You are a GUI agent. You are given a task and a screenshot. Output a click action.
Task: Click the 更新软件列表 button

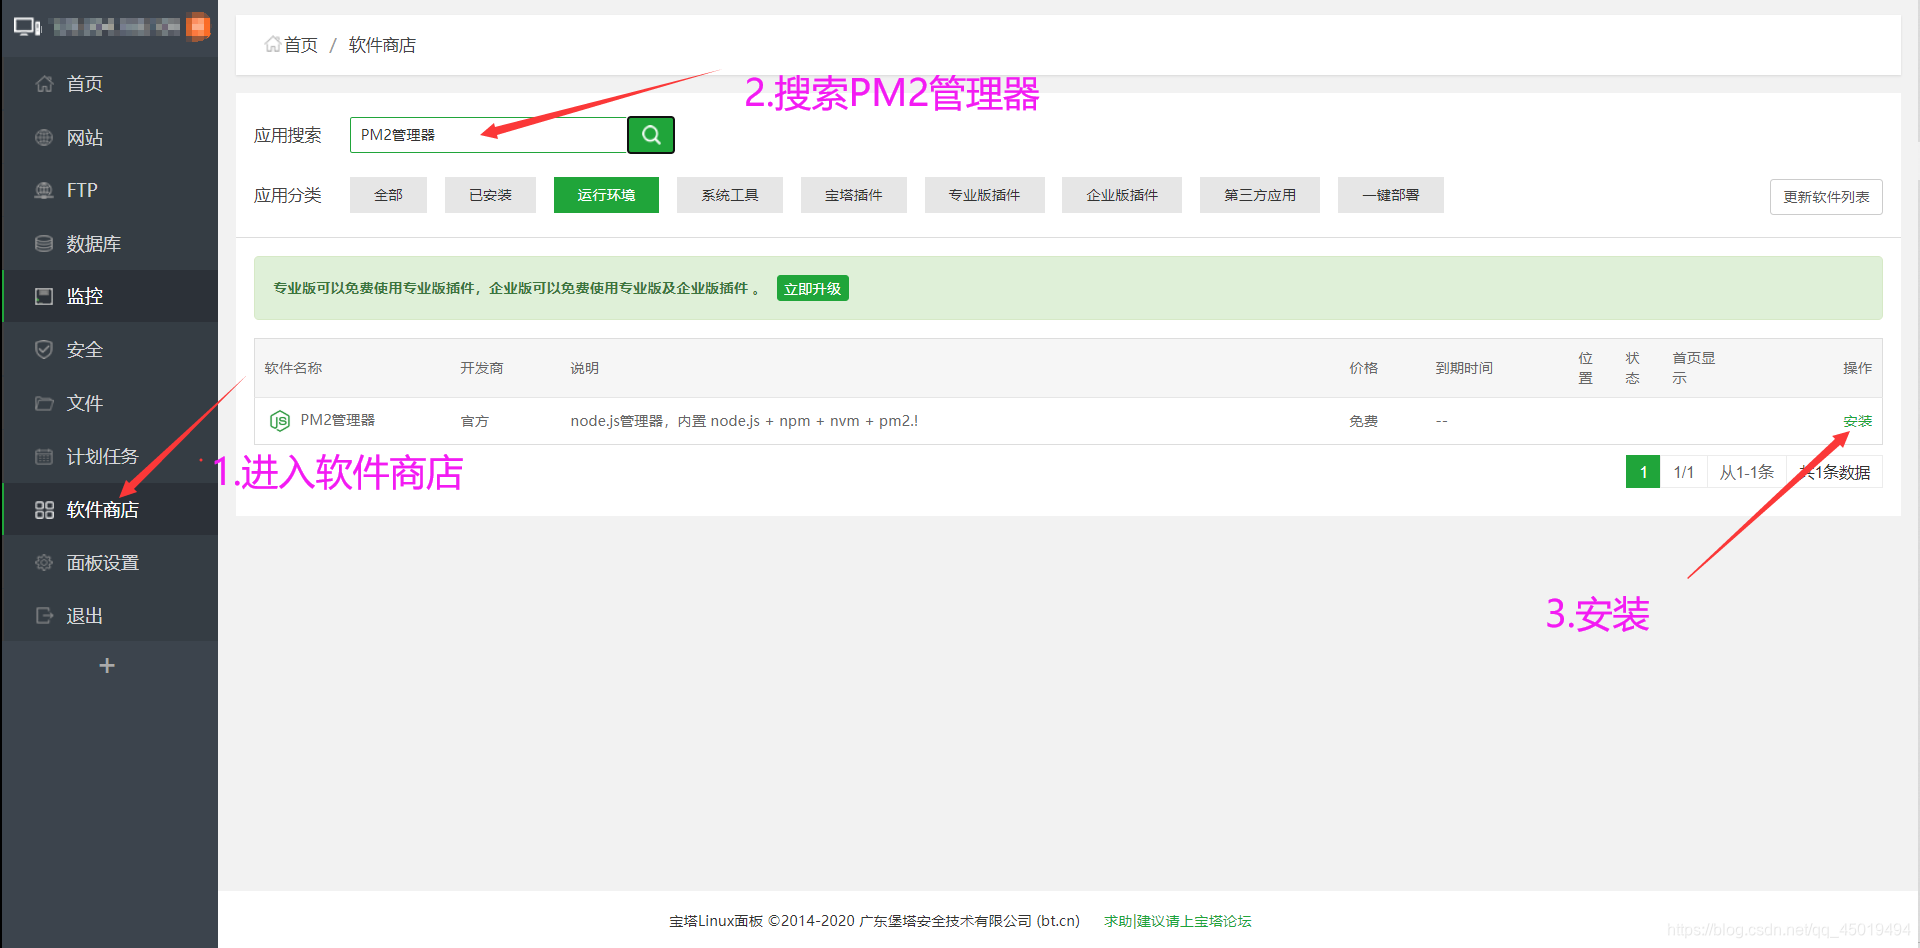point(1826,196)
